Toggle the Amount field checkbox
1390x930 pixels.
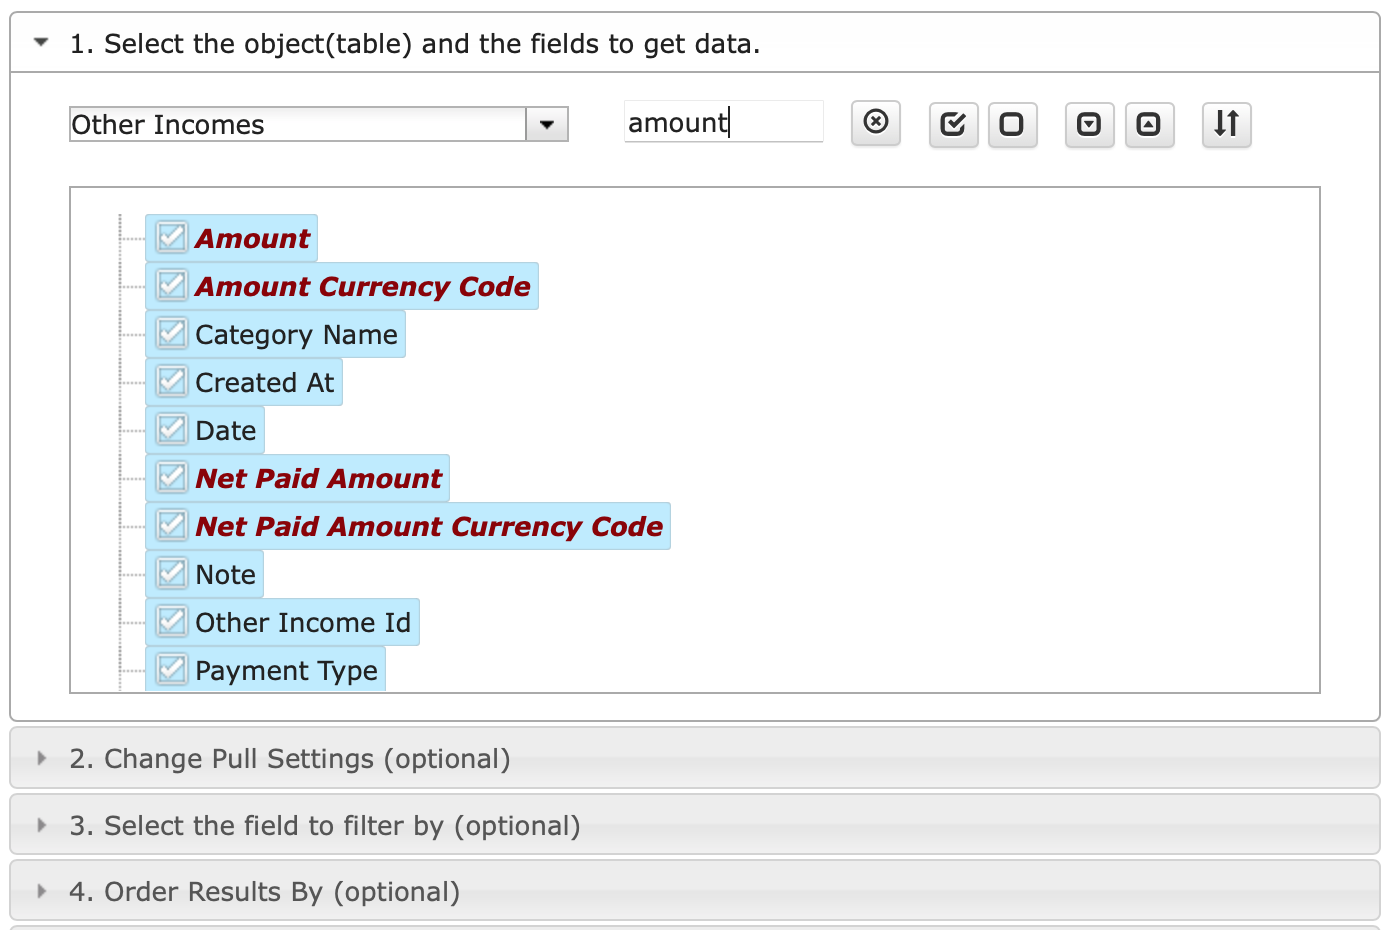pyautogui.click(x=172, y=238)
